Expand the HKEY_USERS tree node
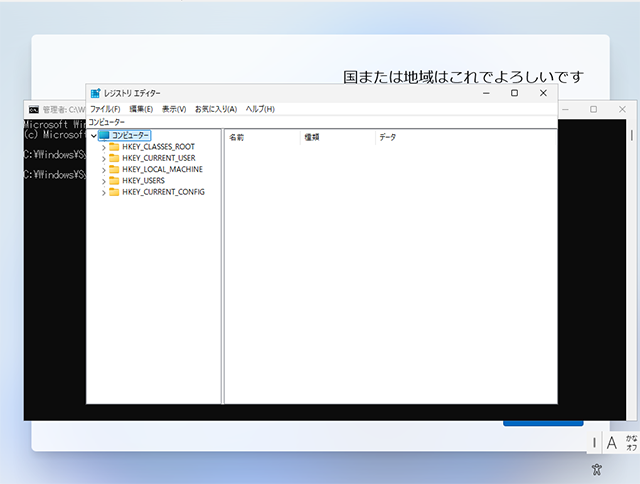 (x=103, y=181)
